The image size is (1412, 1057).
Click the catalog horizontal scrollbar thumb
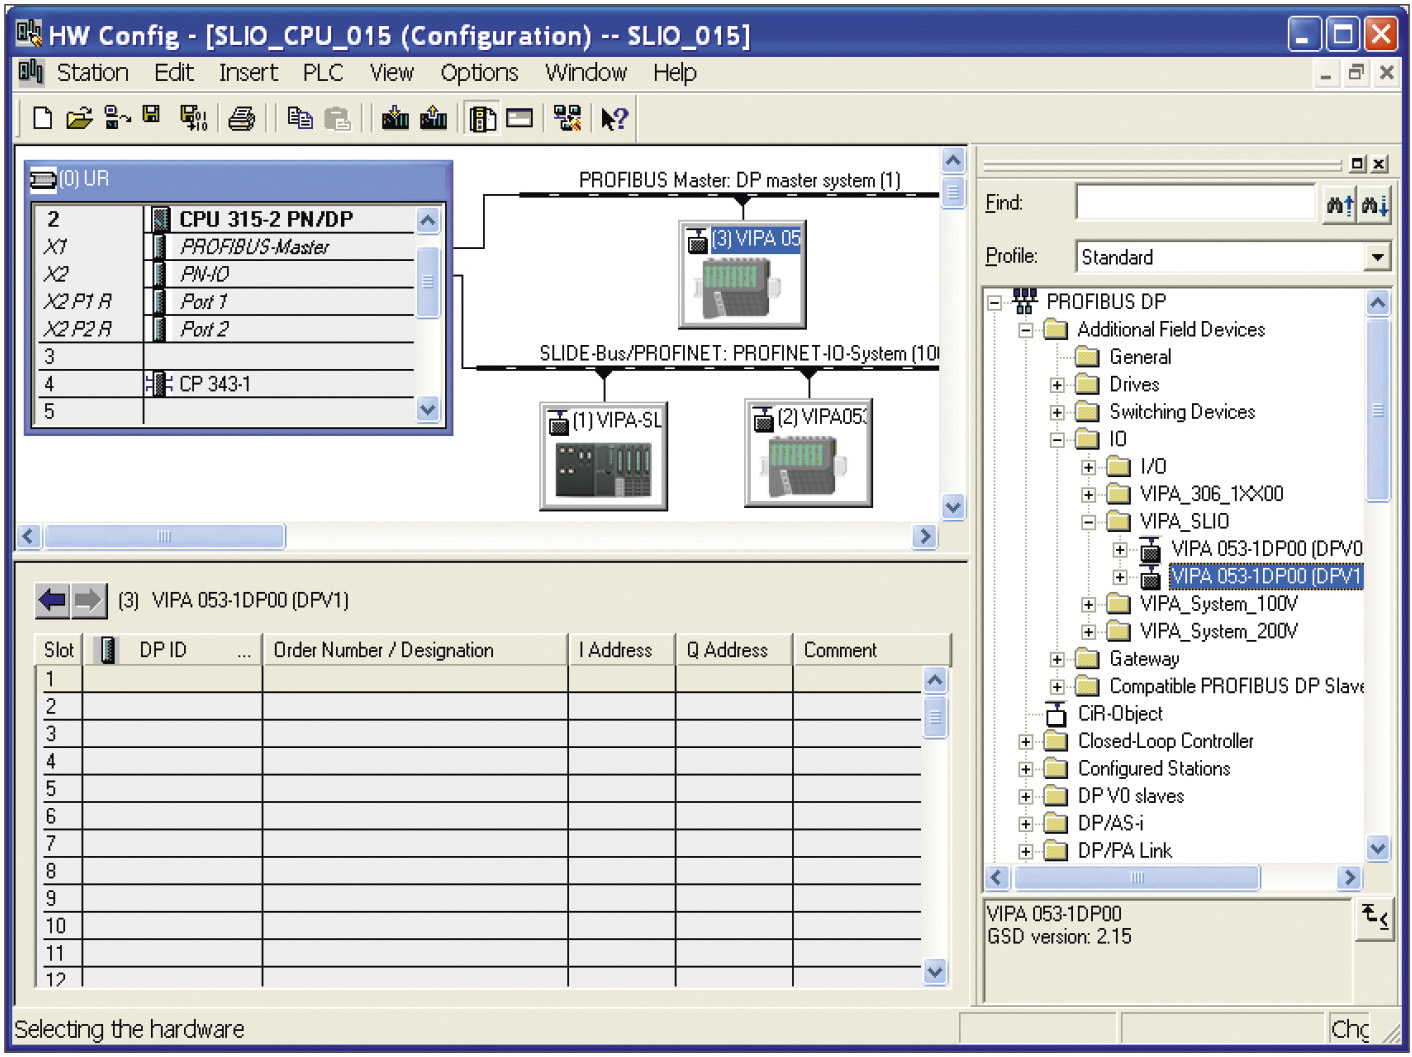1137,878
